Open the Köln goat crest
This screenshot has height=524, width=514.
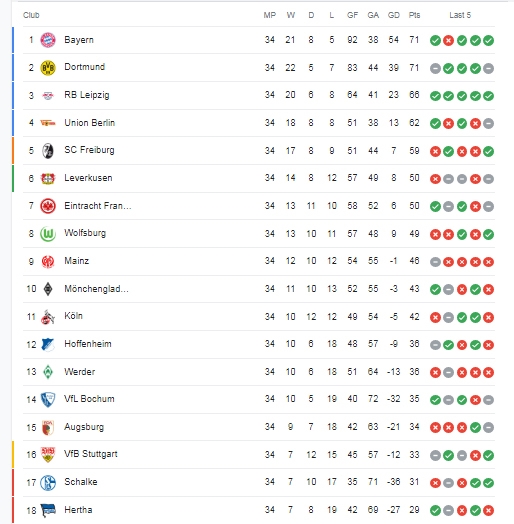pyautogui.click(x=48, y=317)
